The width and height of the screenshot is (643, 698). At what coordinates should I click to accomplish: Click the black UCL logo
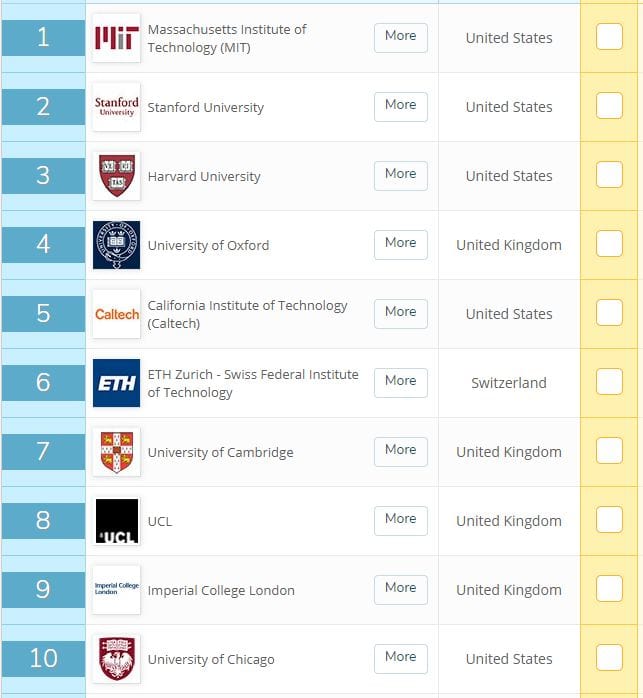coord(116,521)
